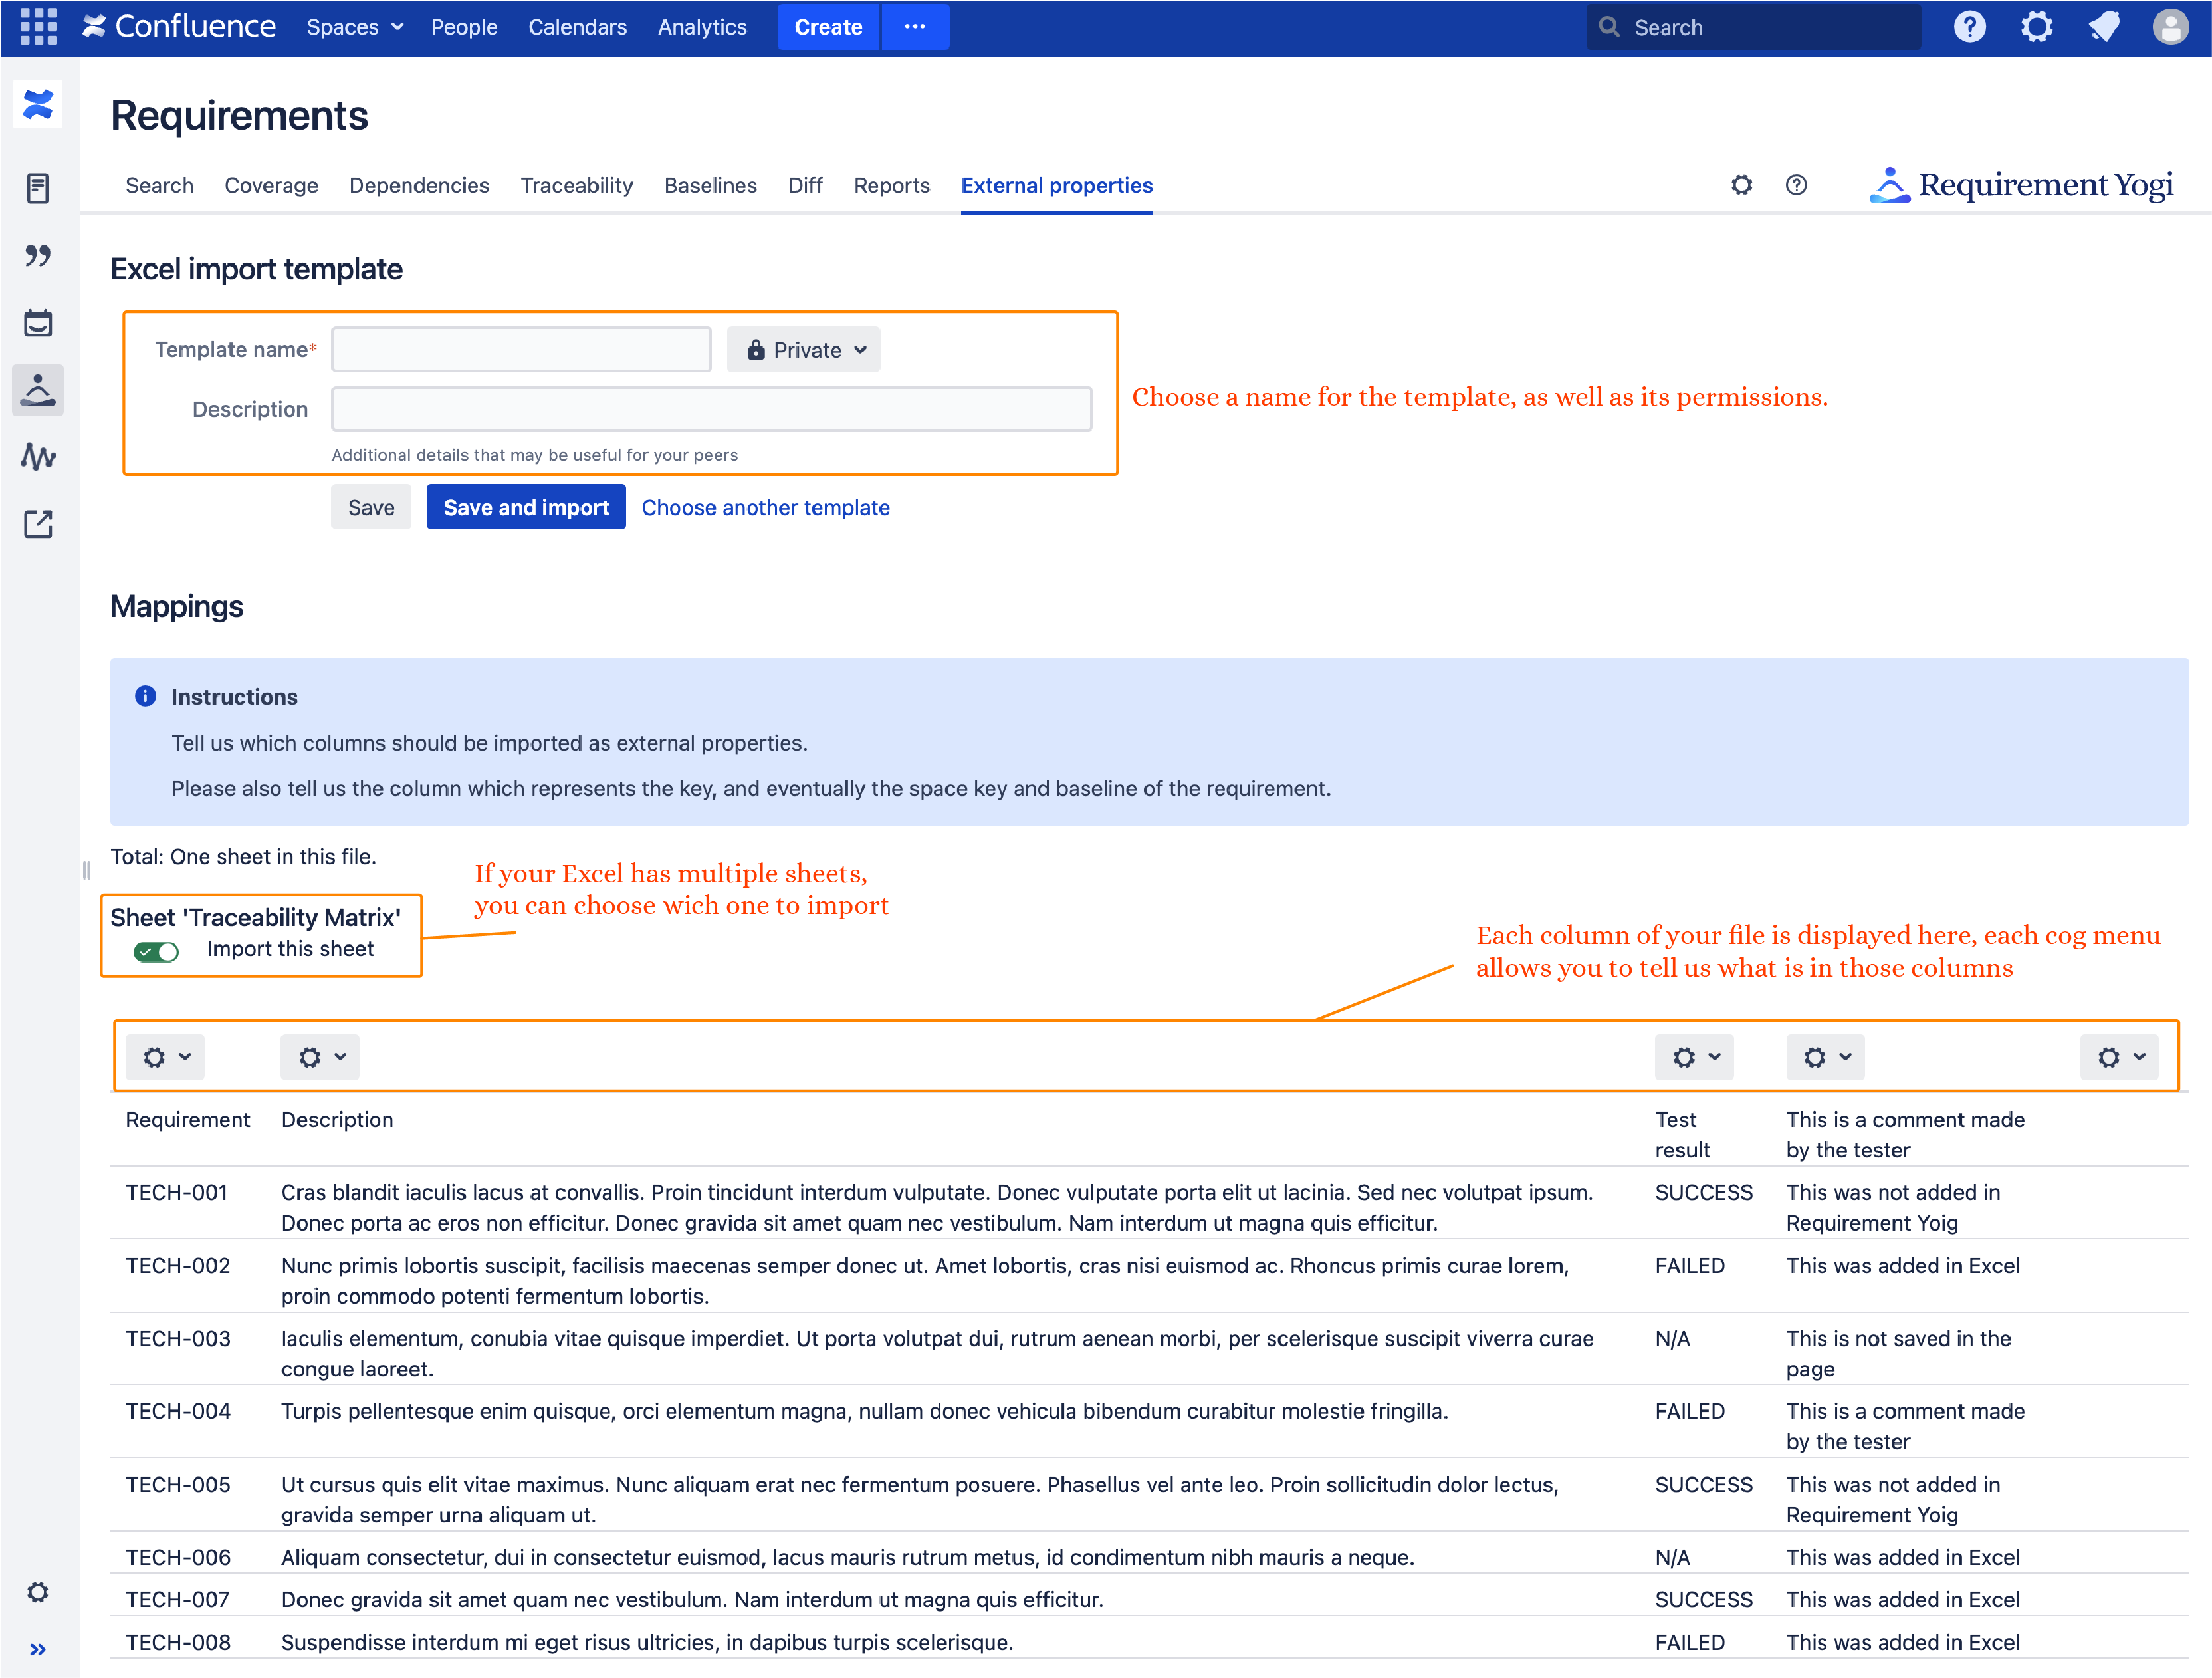The width and height of the screenshot is (2212, 1678).
Task: Open the Private permissions dropdown
Action: coord(803,349)
